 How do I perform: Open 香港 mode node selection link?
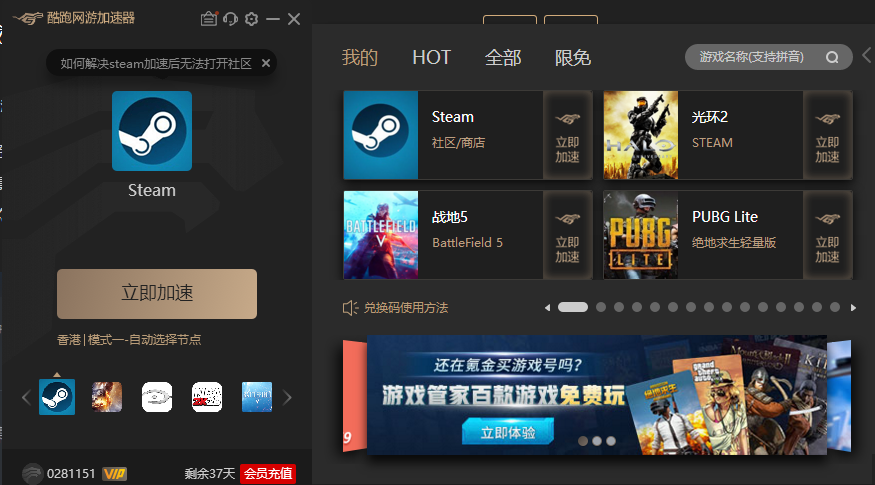(129, 339)
